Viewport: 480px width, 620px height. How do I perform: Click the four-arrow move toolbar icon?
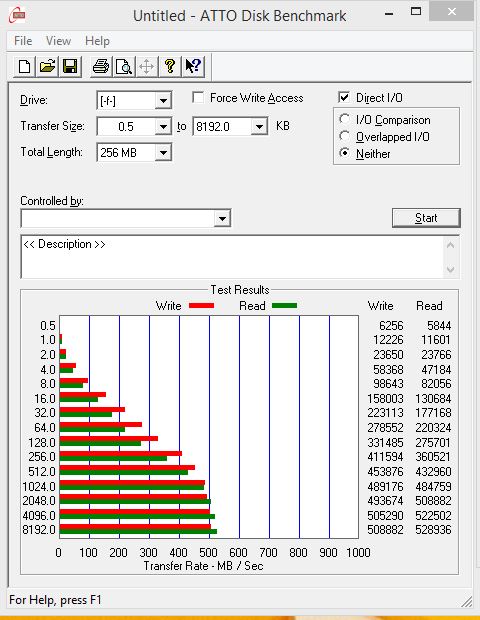(x=147, y=66)
